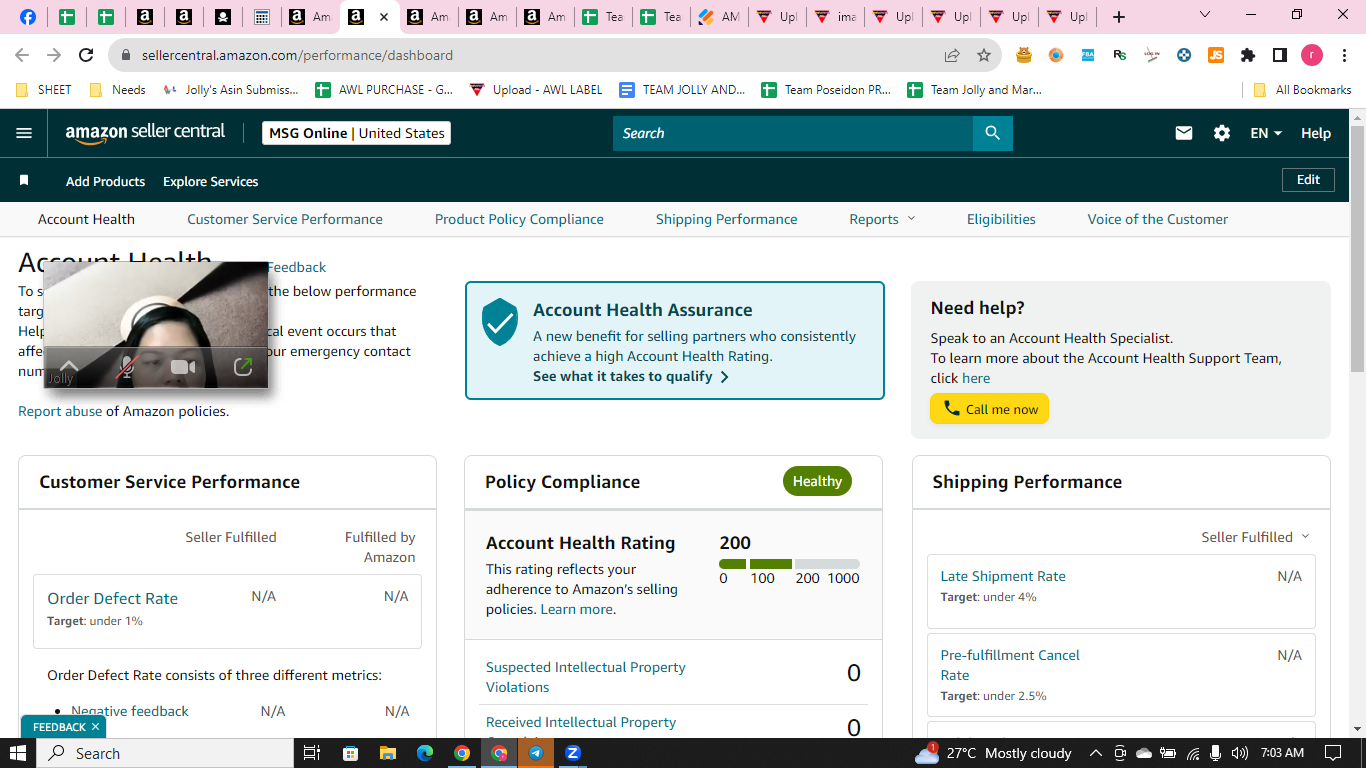Image resolution: width=1366 pixels, height=768 pixels.
Task: Click the Help link in the header
Action: pyautogui.click(x=1316, y=133)
